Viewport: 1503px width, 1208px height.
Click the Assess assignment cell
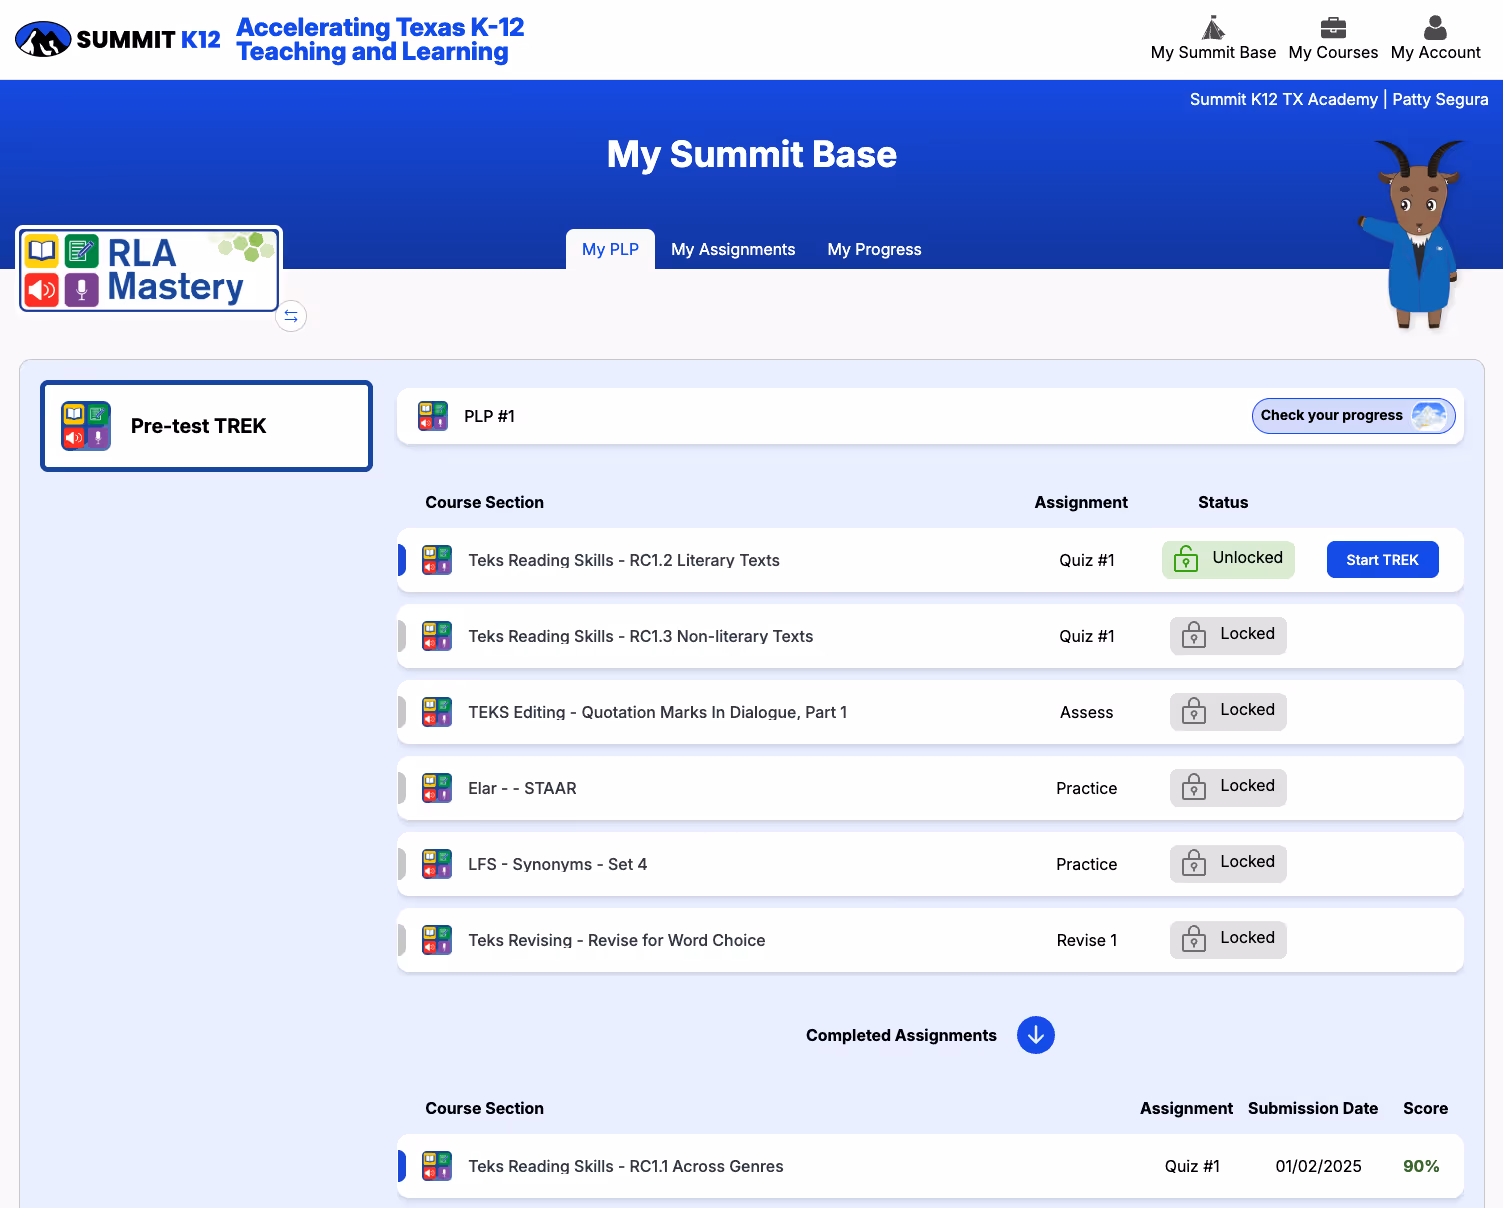point(1086,712)
